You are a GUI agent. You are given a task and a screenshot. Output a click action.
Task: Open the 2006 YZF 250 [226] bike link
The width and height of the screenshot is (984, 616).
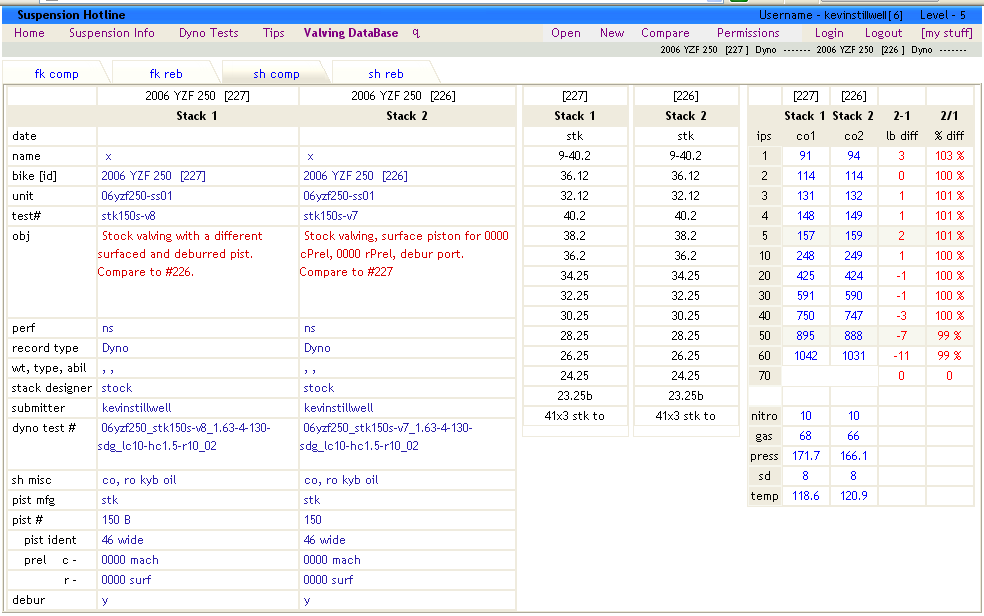tap(355, 176)
